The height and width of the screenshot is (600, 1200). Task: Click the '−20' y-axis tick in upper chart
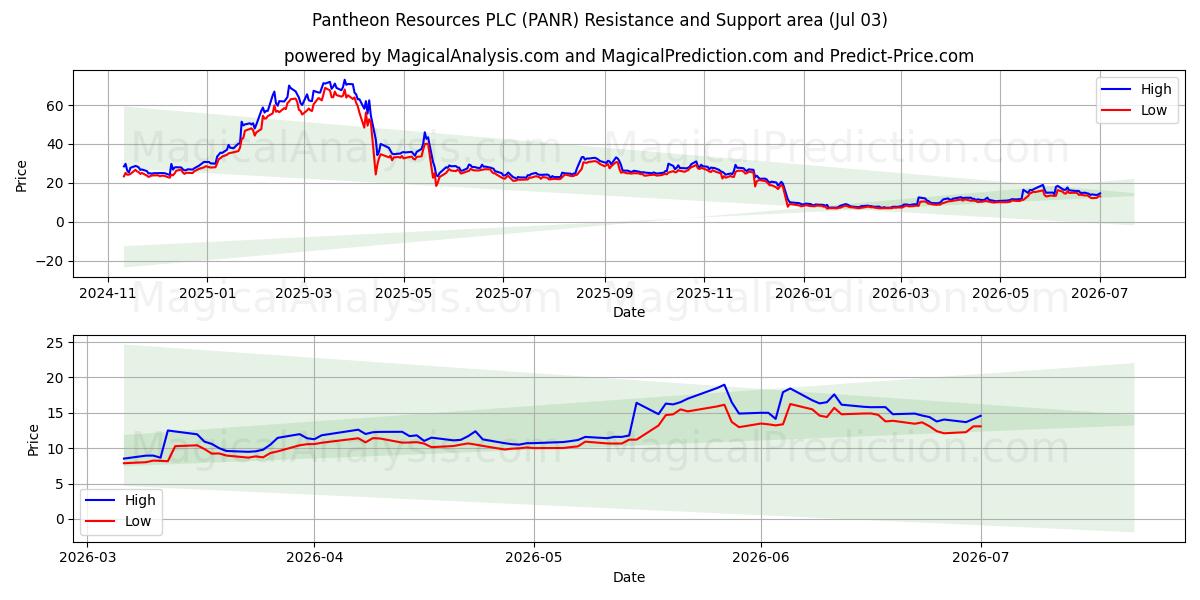pyautogui.click(x=51, y=261)
